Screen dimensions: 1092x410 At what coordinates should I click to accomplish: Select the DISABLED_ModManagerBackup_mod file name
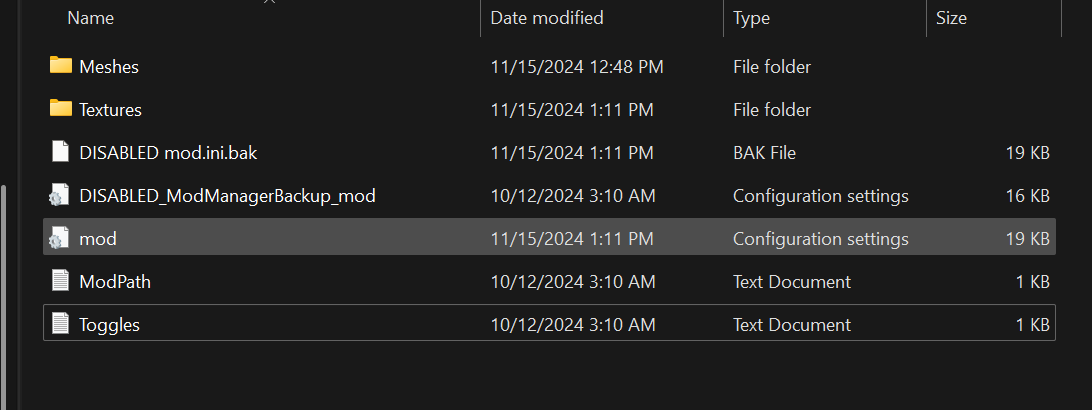(227, 196)
